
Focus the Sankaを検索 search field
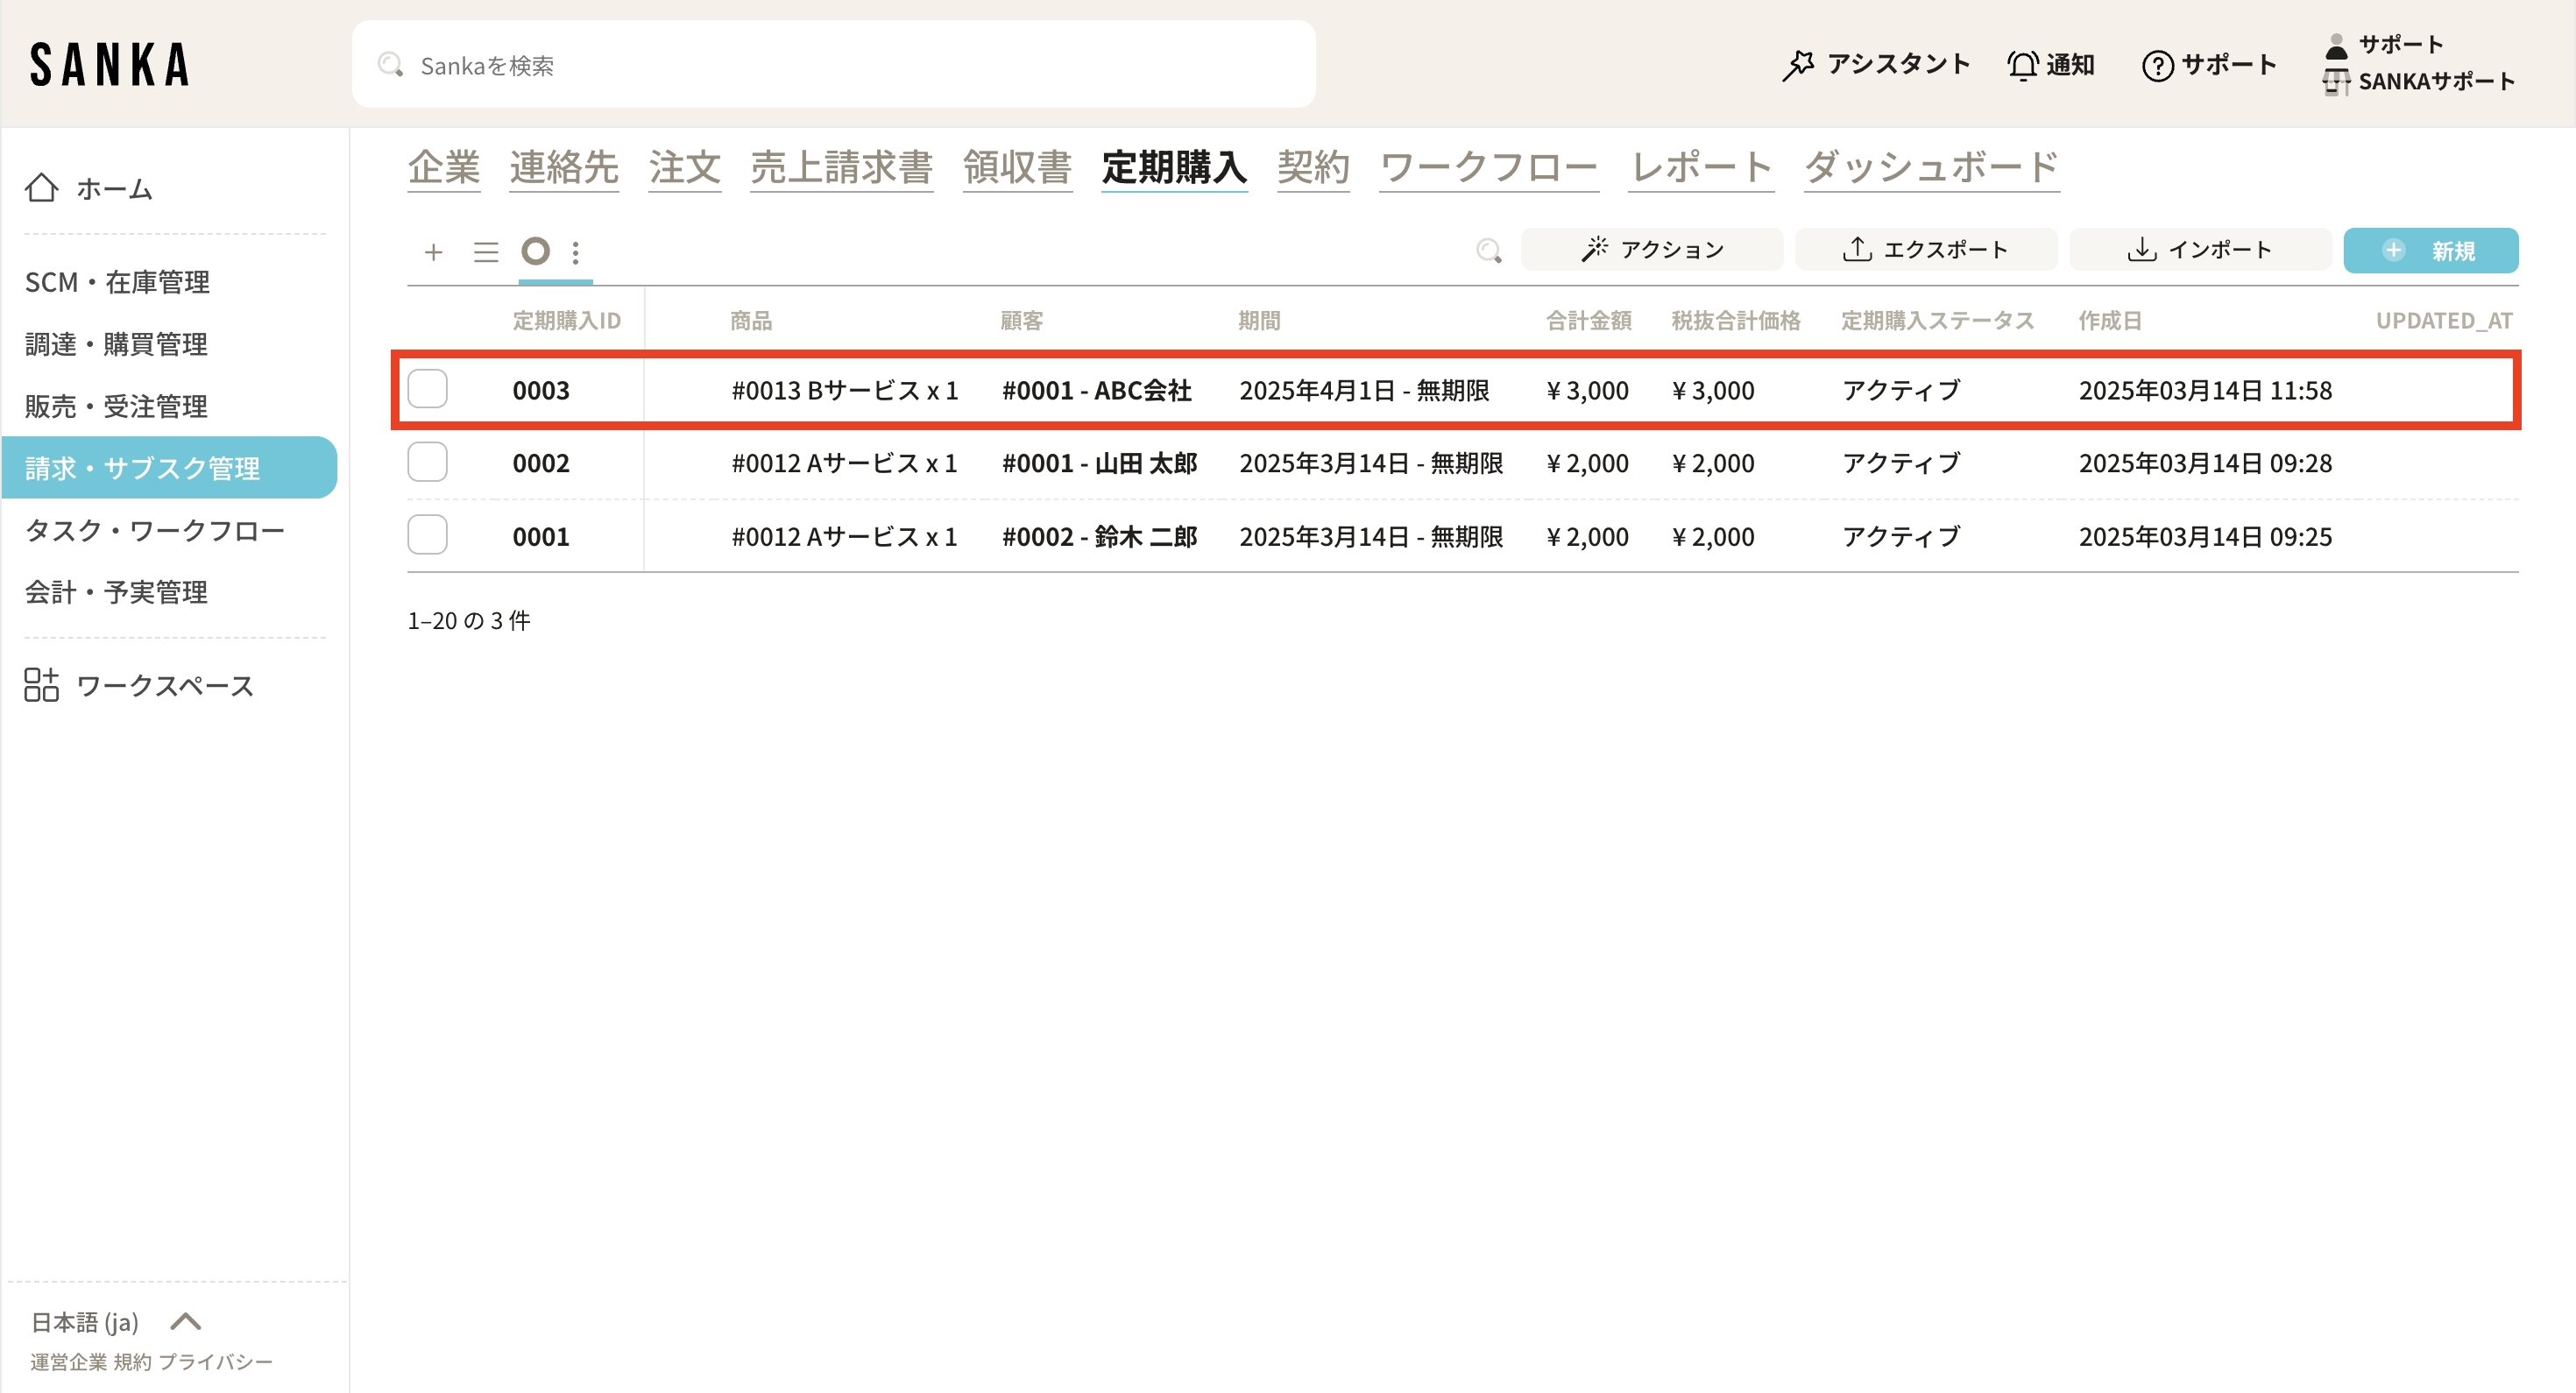[x=833, y=65]
